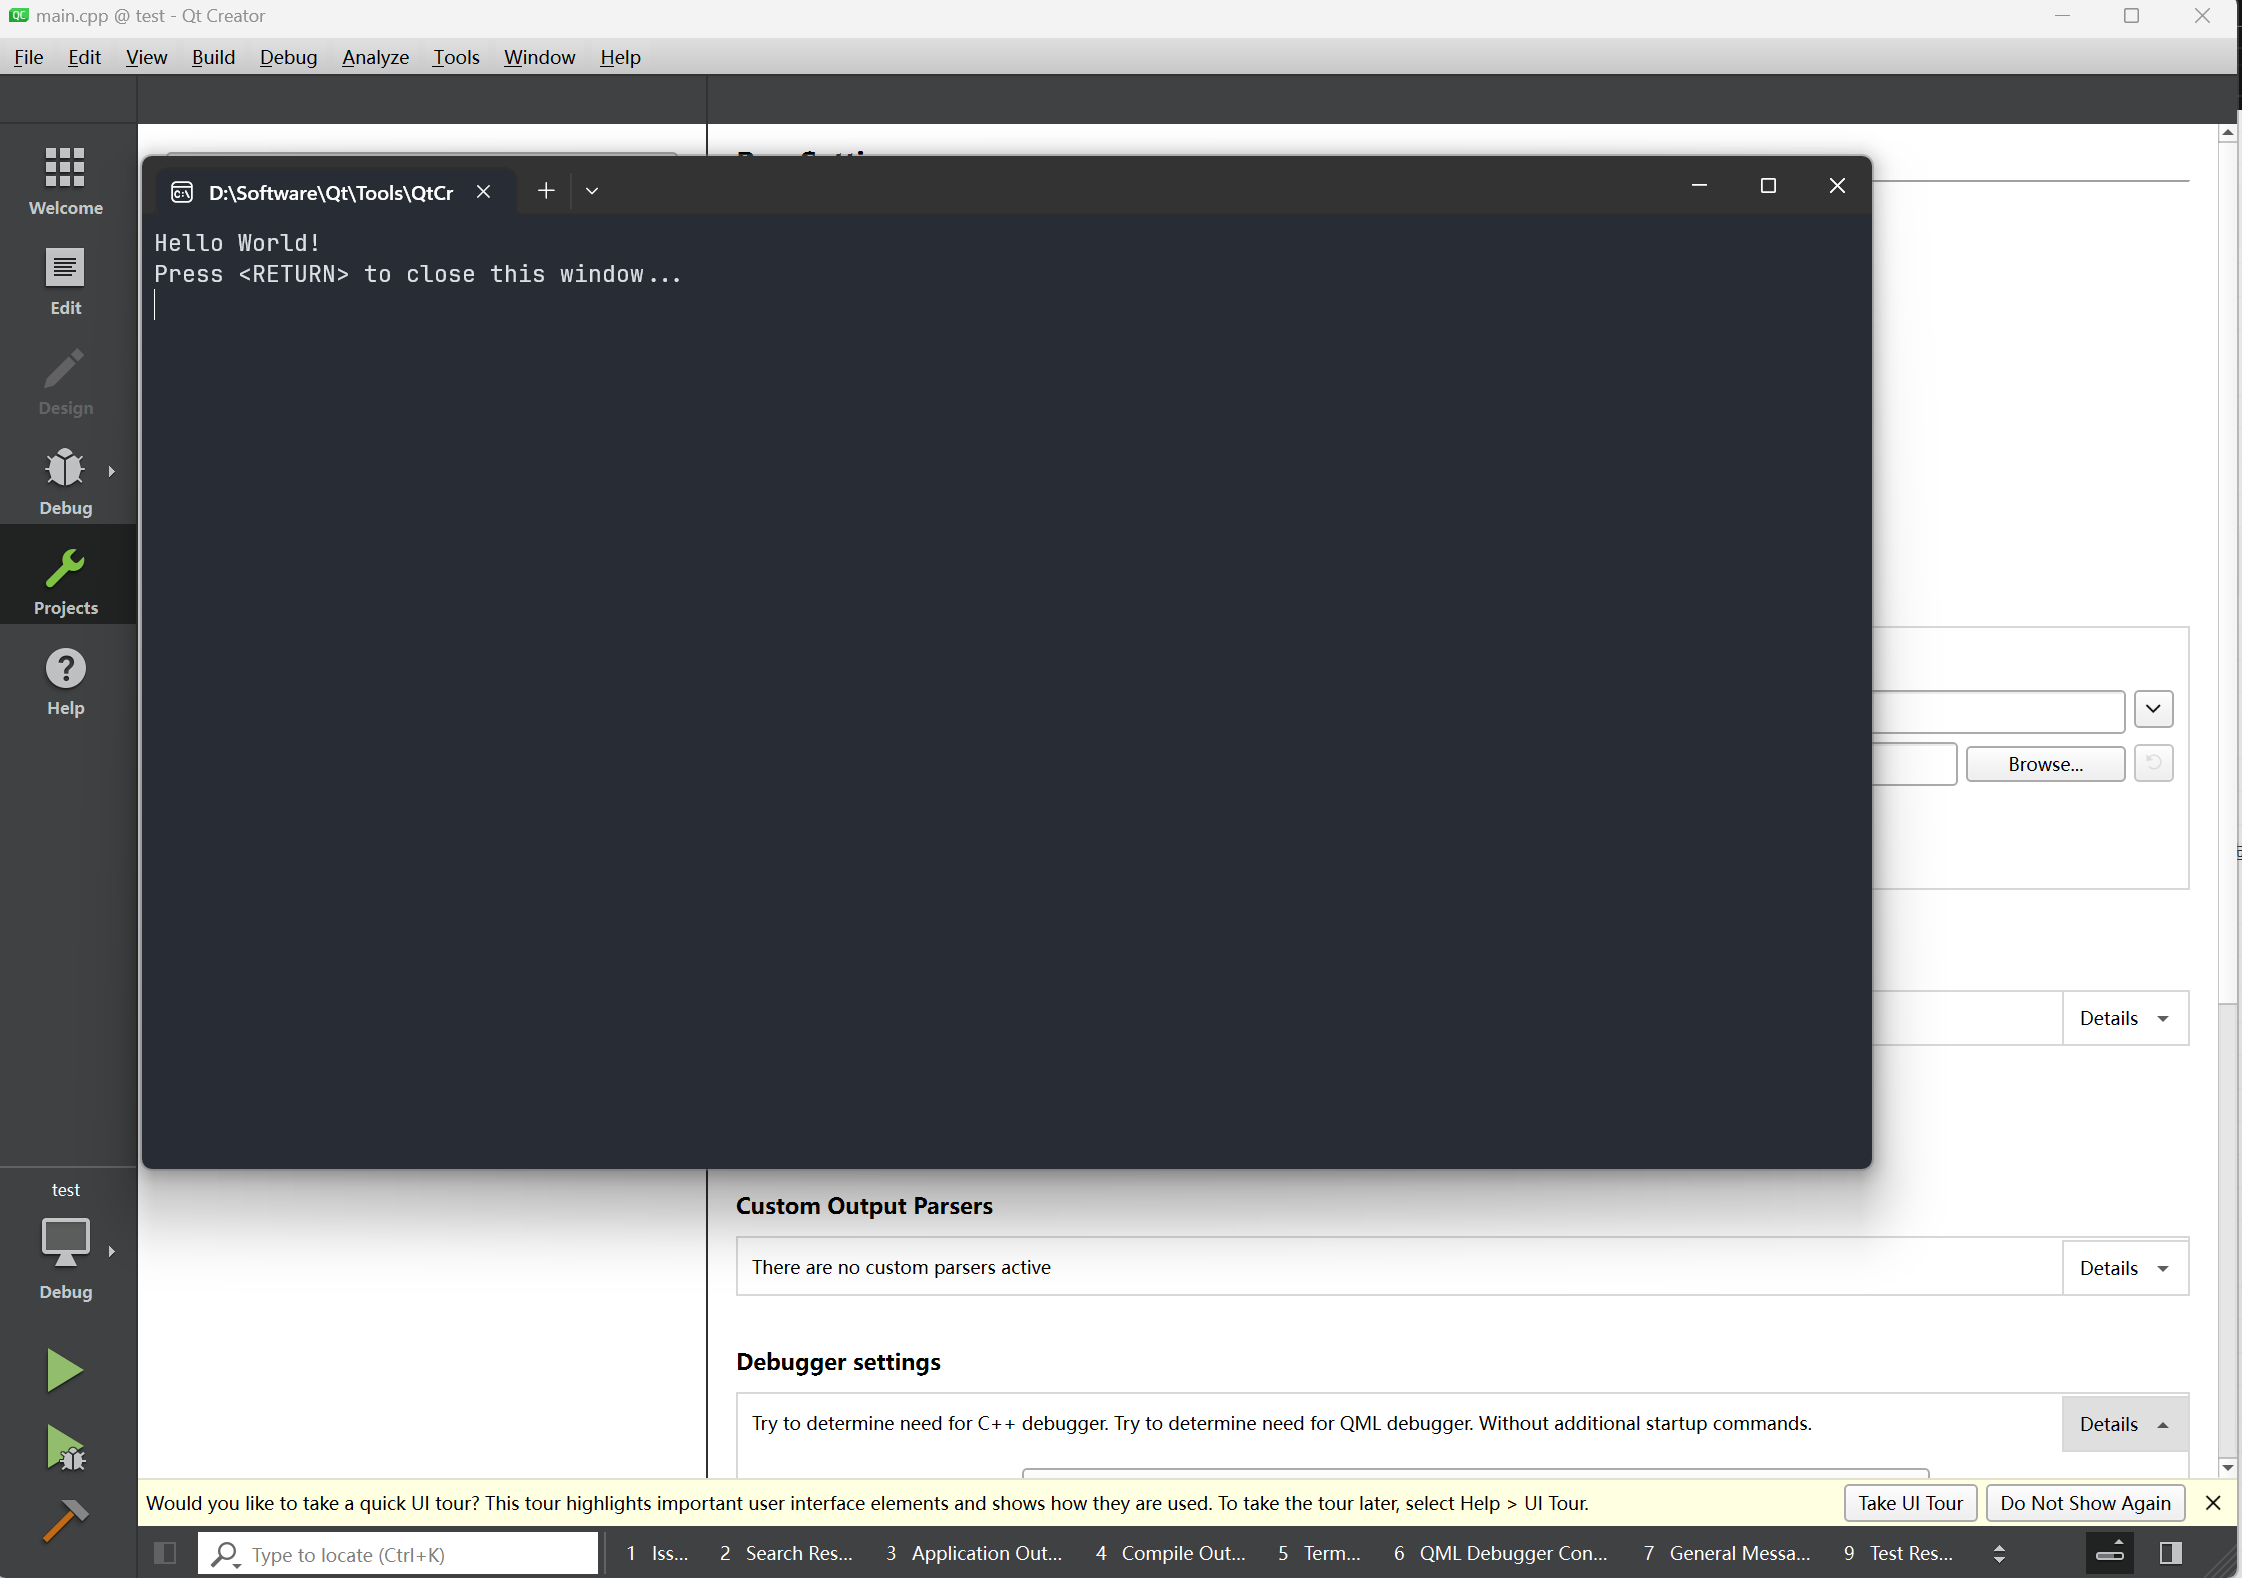Click the vertical scrollbar up arrow
Image resolution: width=2242 pixels, height=1578 pixels.
(2227, 133)
